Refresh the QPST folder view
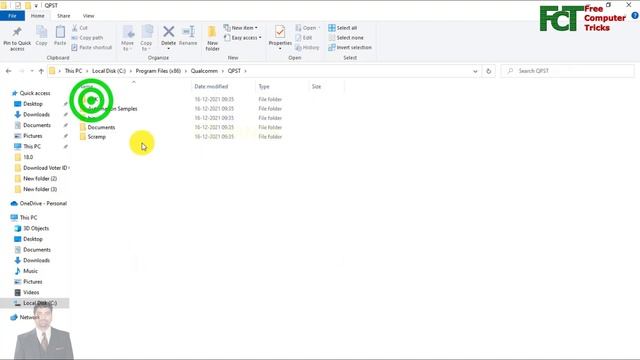This screenshot has height=360, width=640. coord(489,71)
